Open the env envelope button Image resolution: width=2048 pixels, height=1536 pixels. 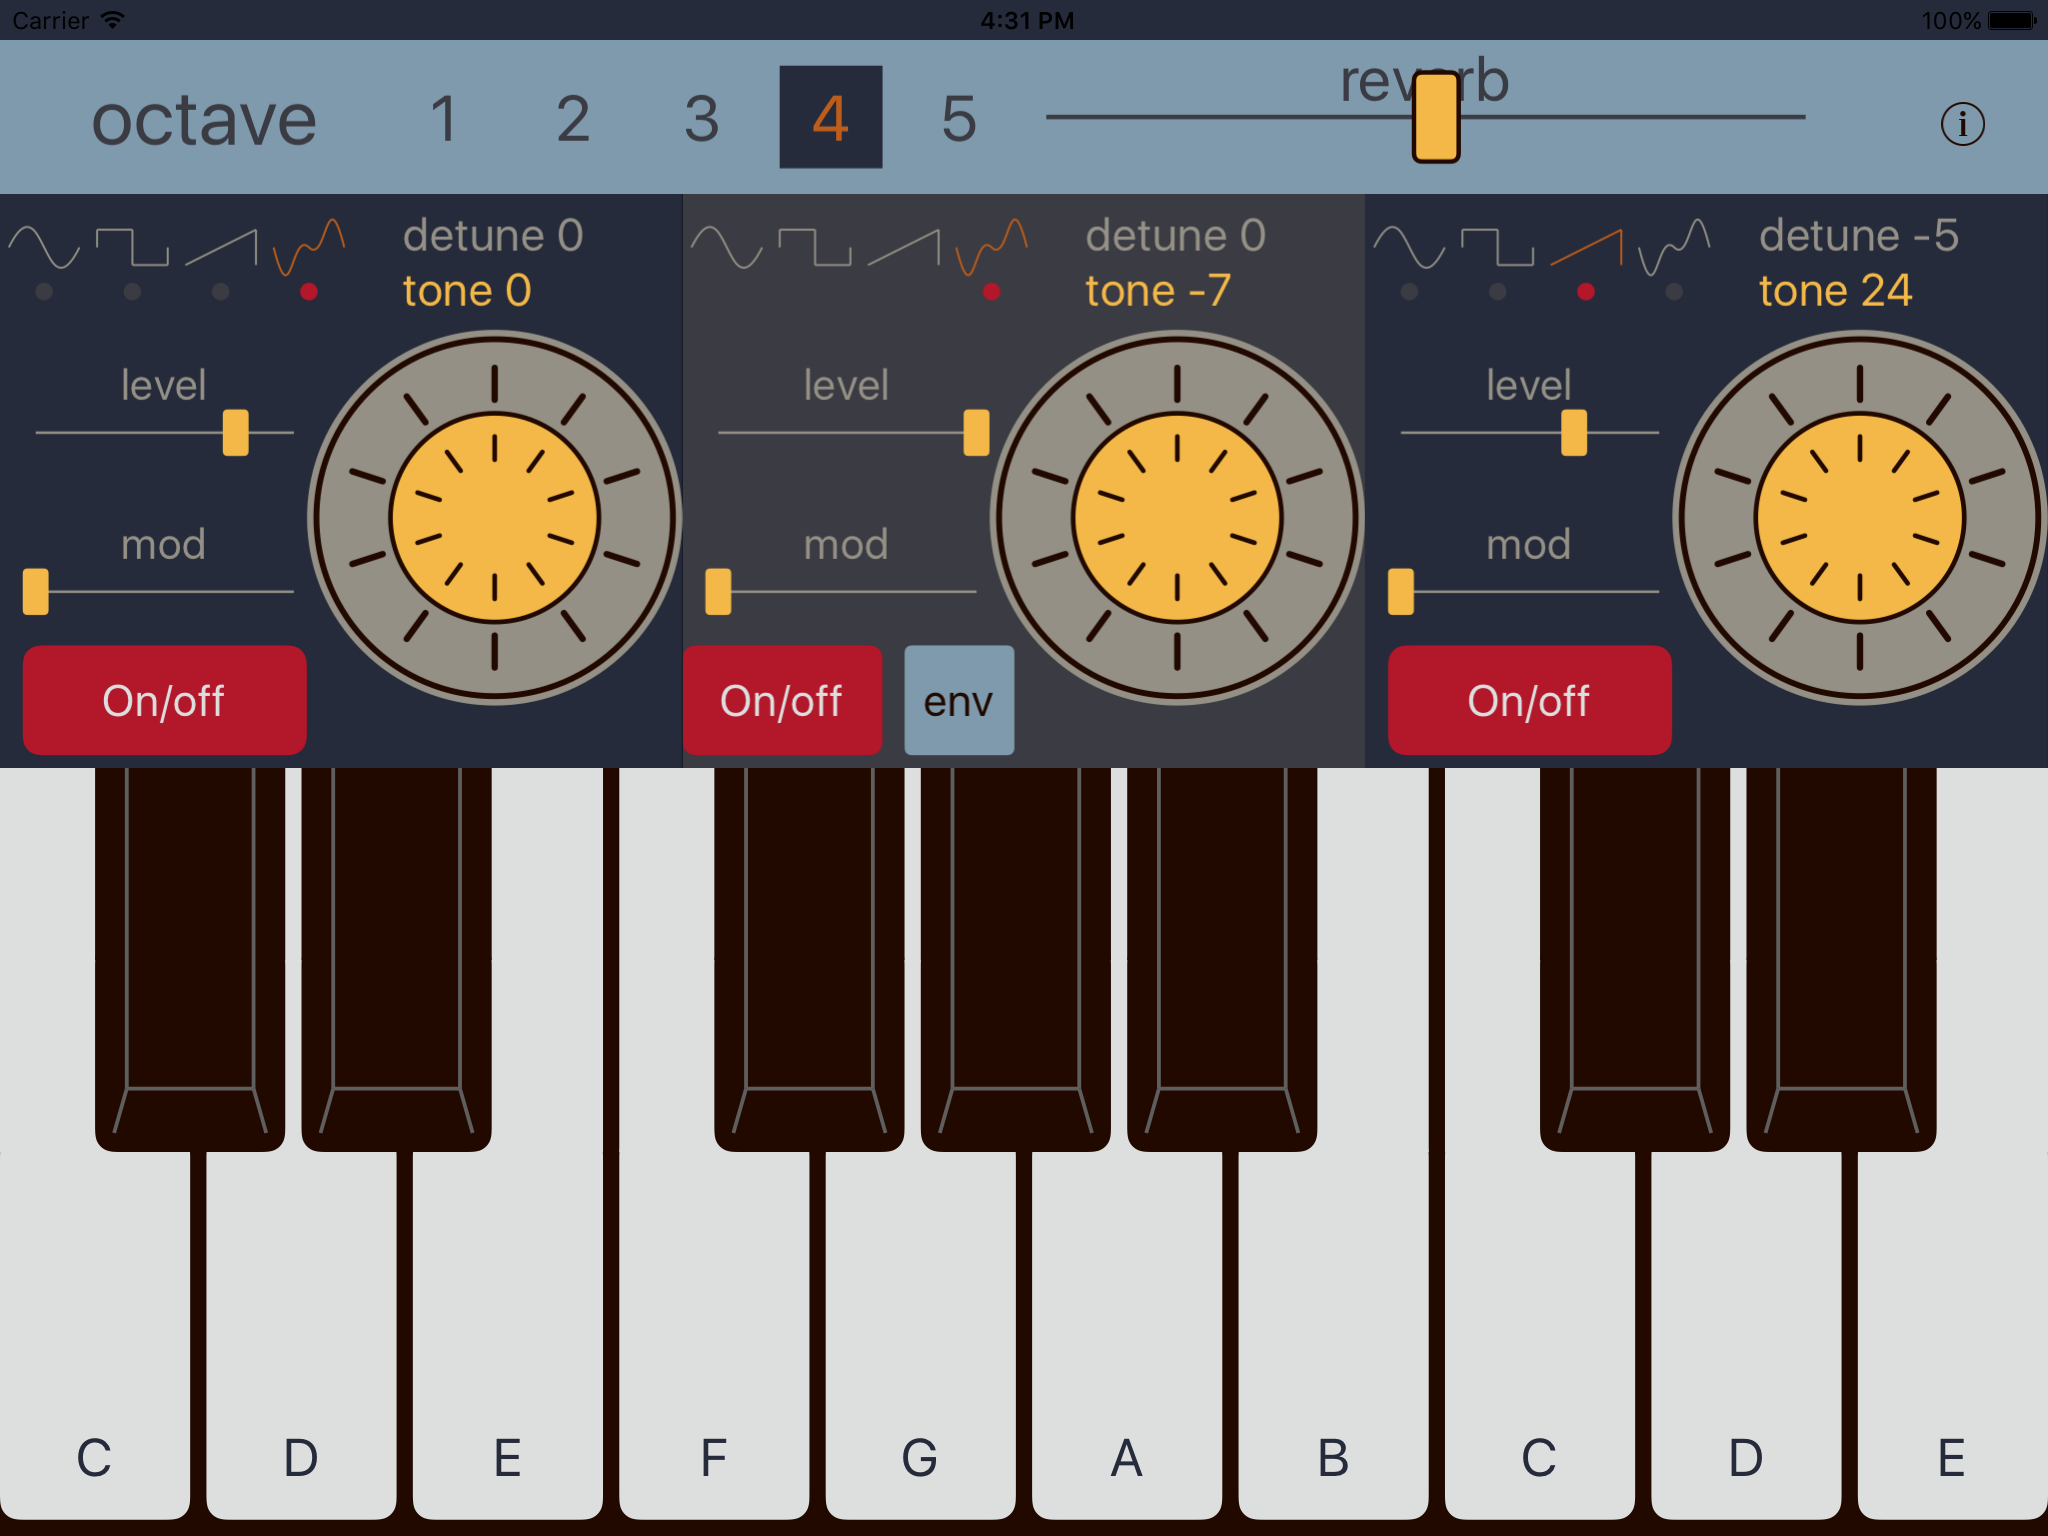click(x=958, y=700)
